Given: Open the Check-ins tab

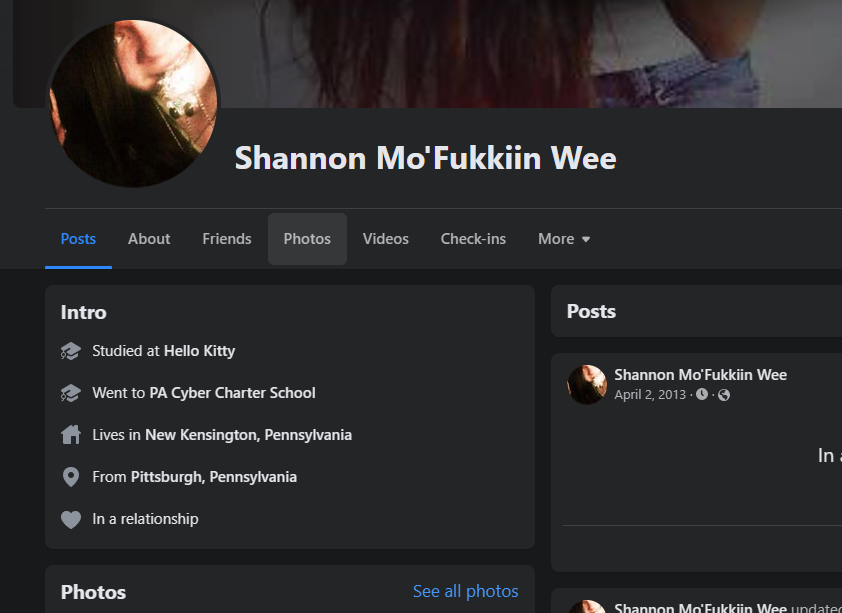Looking at the screenshot, I should [473, 239].
